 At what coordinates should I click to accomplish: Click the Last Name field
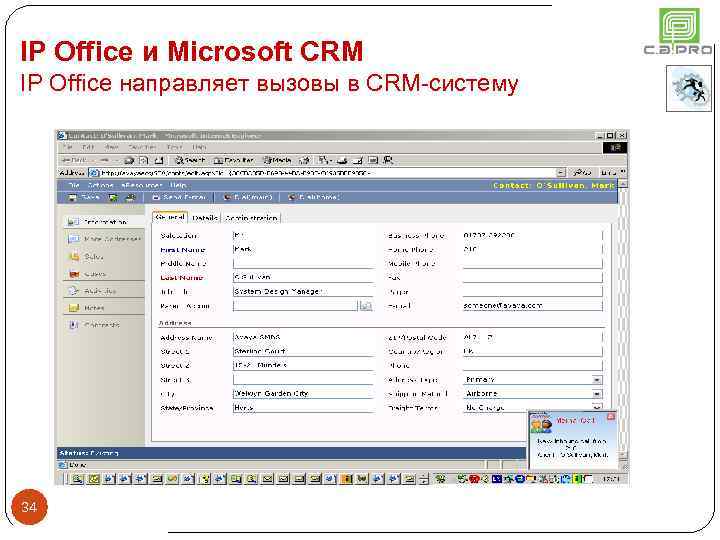coord(303,277)
